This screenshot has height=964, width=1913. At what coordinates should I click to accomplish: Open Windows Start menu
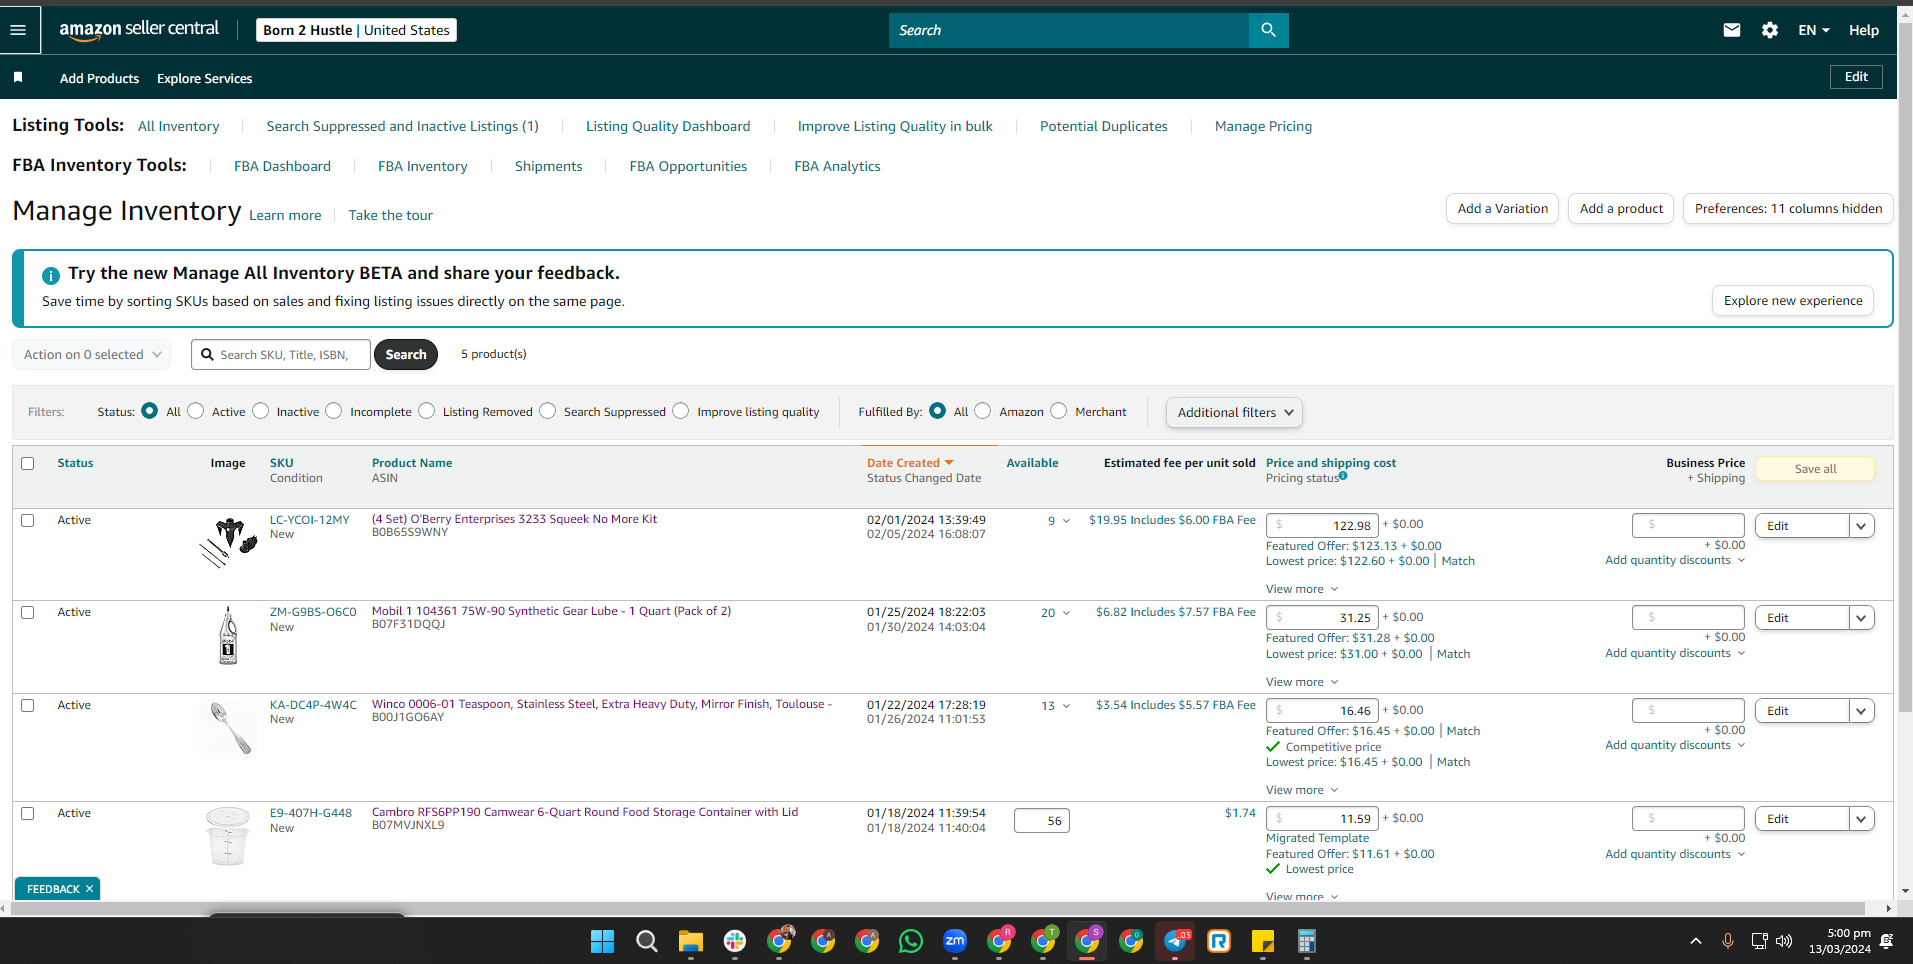(x=602, y=941)
